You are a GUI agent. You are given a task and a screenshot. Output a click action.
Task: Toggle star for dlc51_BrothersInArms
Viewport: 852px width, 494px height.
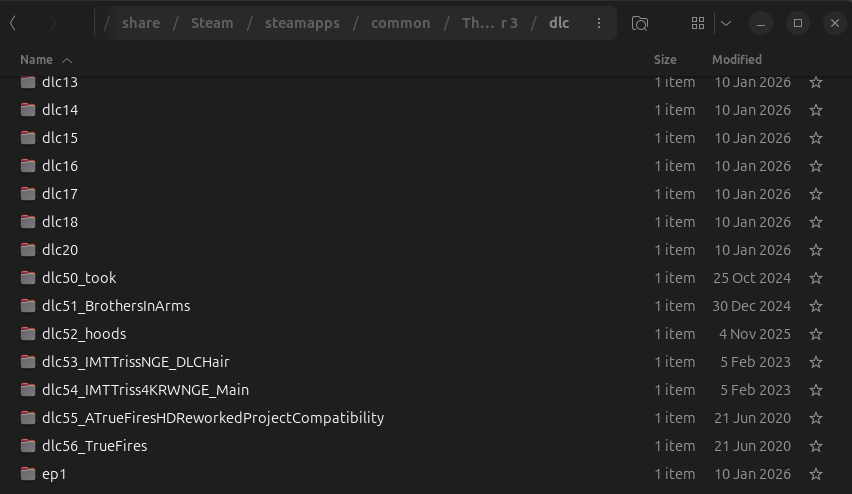click(x=816, y=306)
